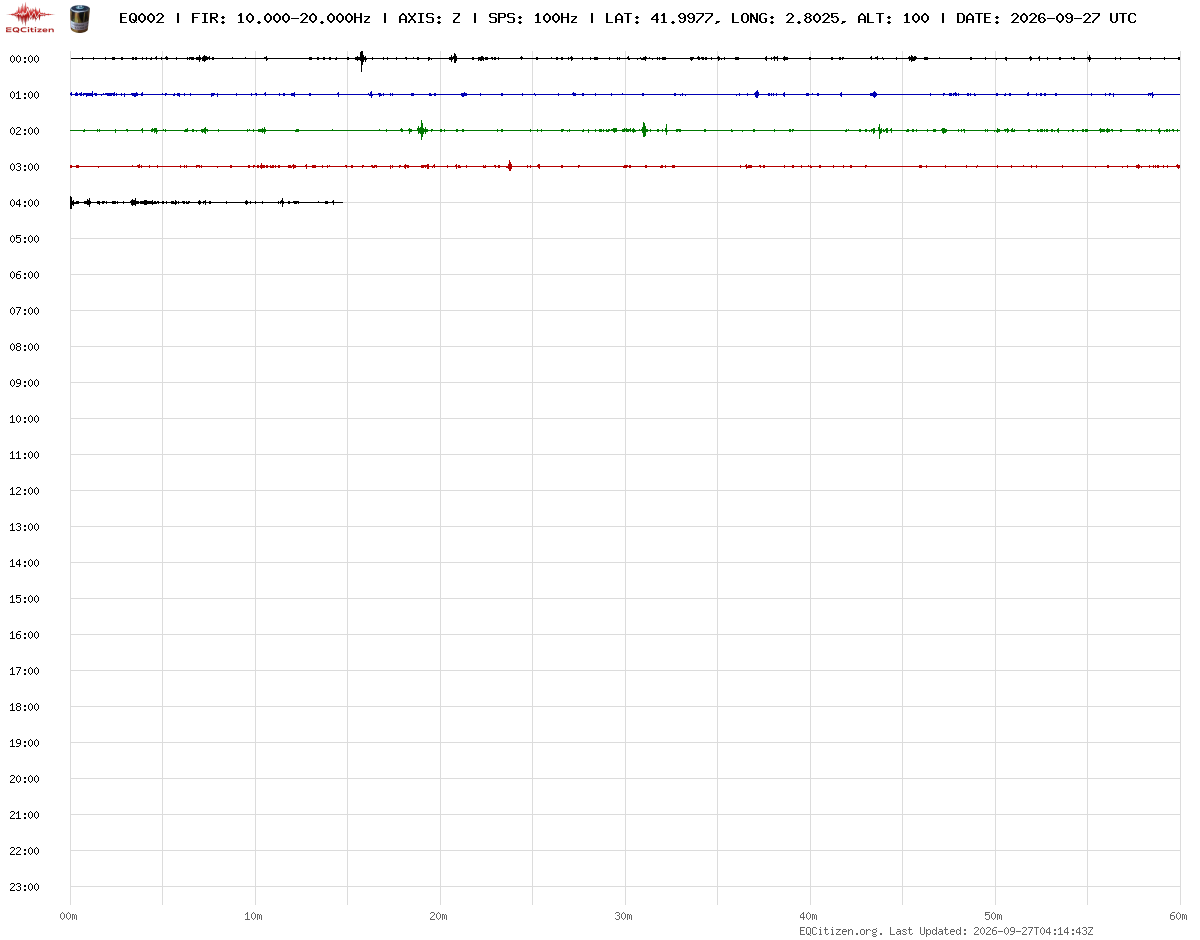Select the 23:00 hour label
The width and height of the screenshot is (1200, 940).
click(x=24, y=887)
